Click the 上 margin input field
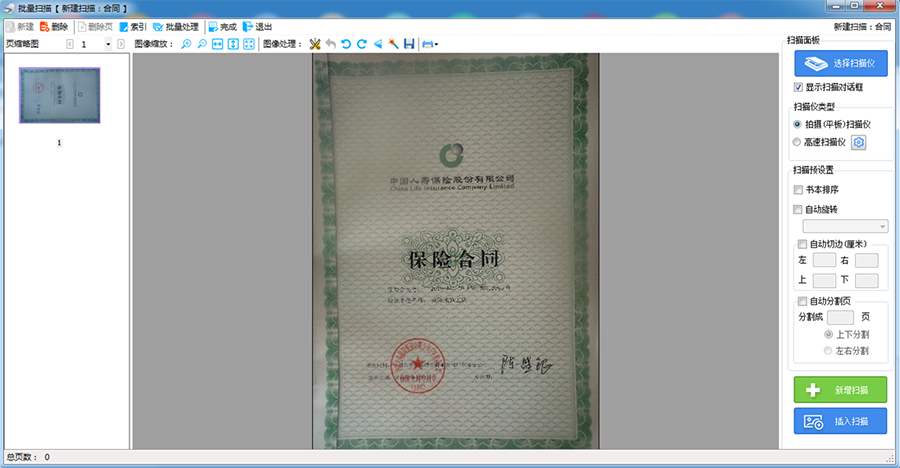The width and height of the screenshot is (900, 468). click(824, 280)
